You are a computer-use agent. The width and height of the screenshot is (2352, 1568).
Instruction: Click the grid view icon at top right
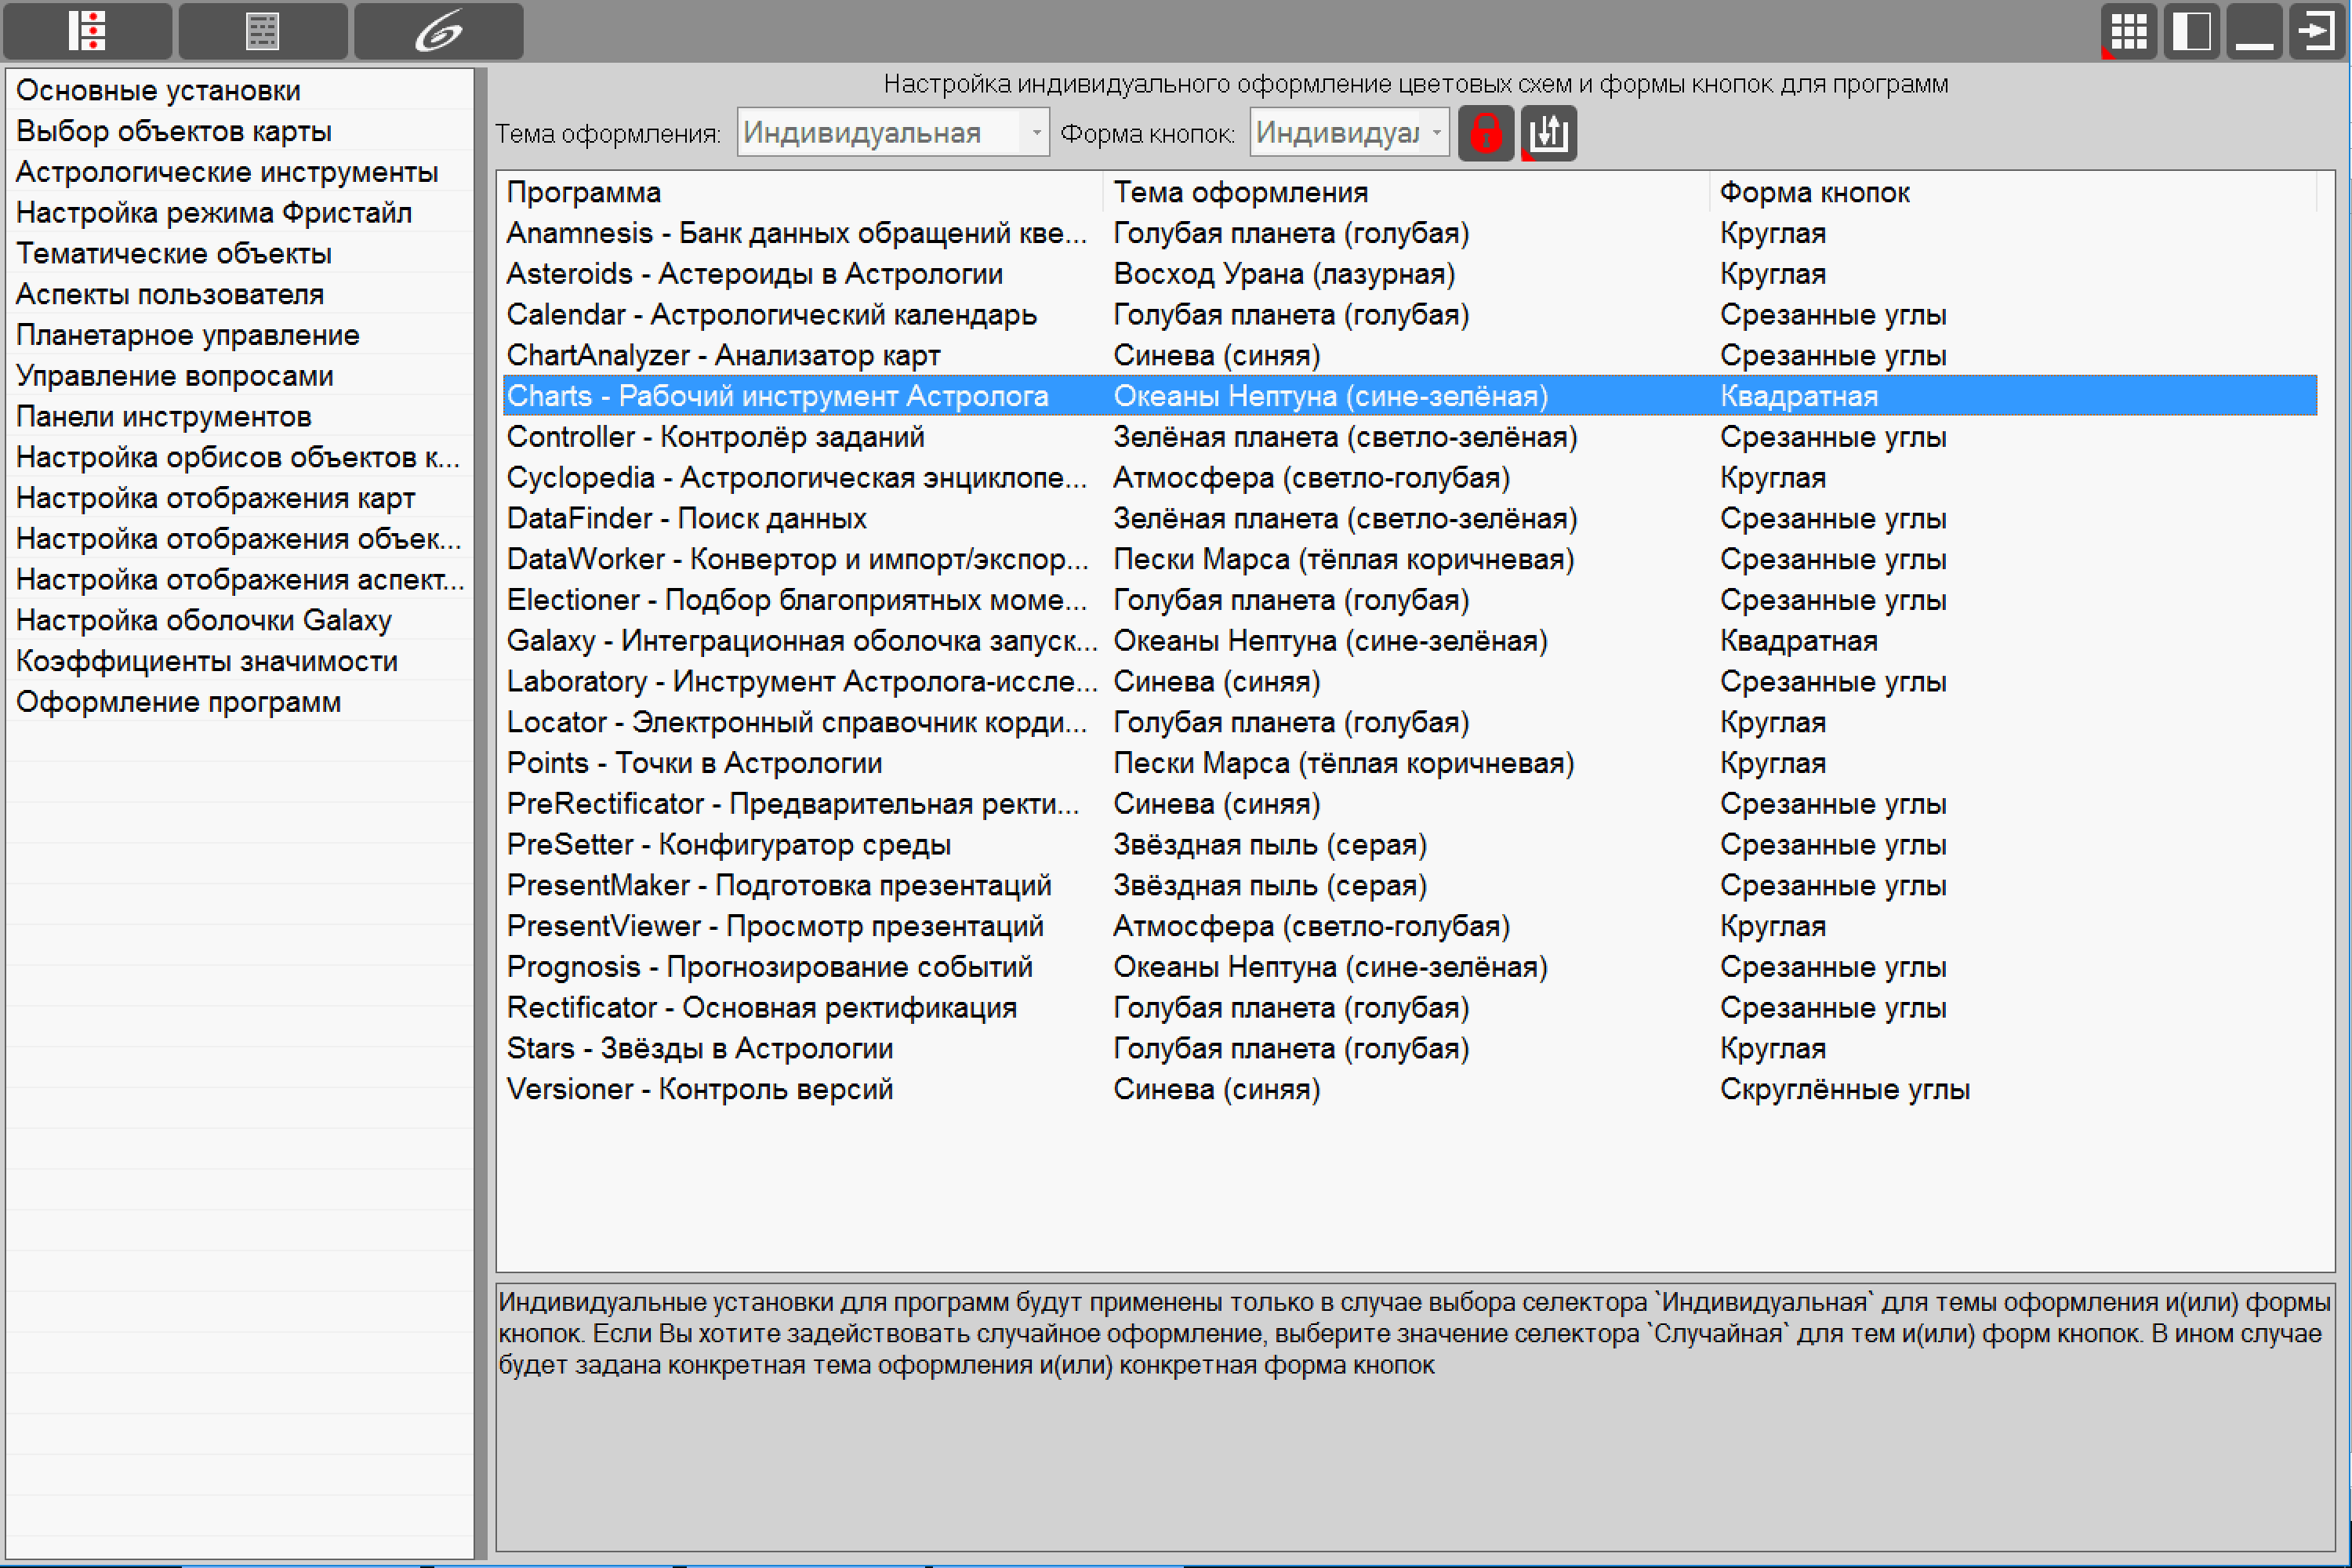click(2128, 31)
